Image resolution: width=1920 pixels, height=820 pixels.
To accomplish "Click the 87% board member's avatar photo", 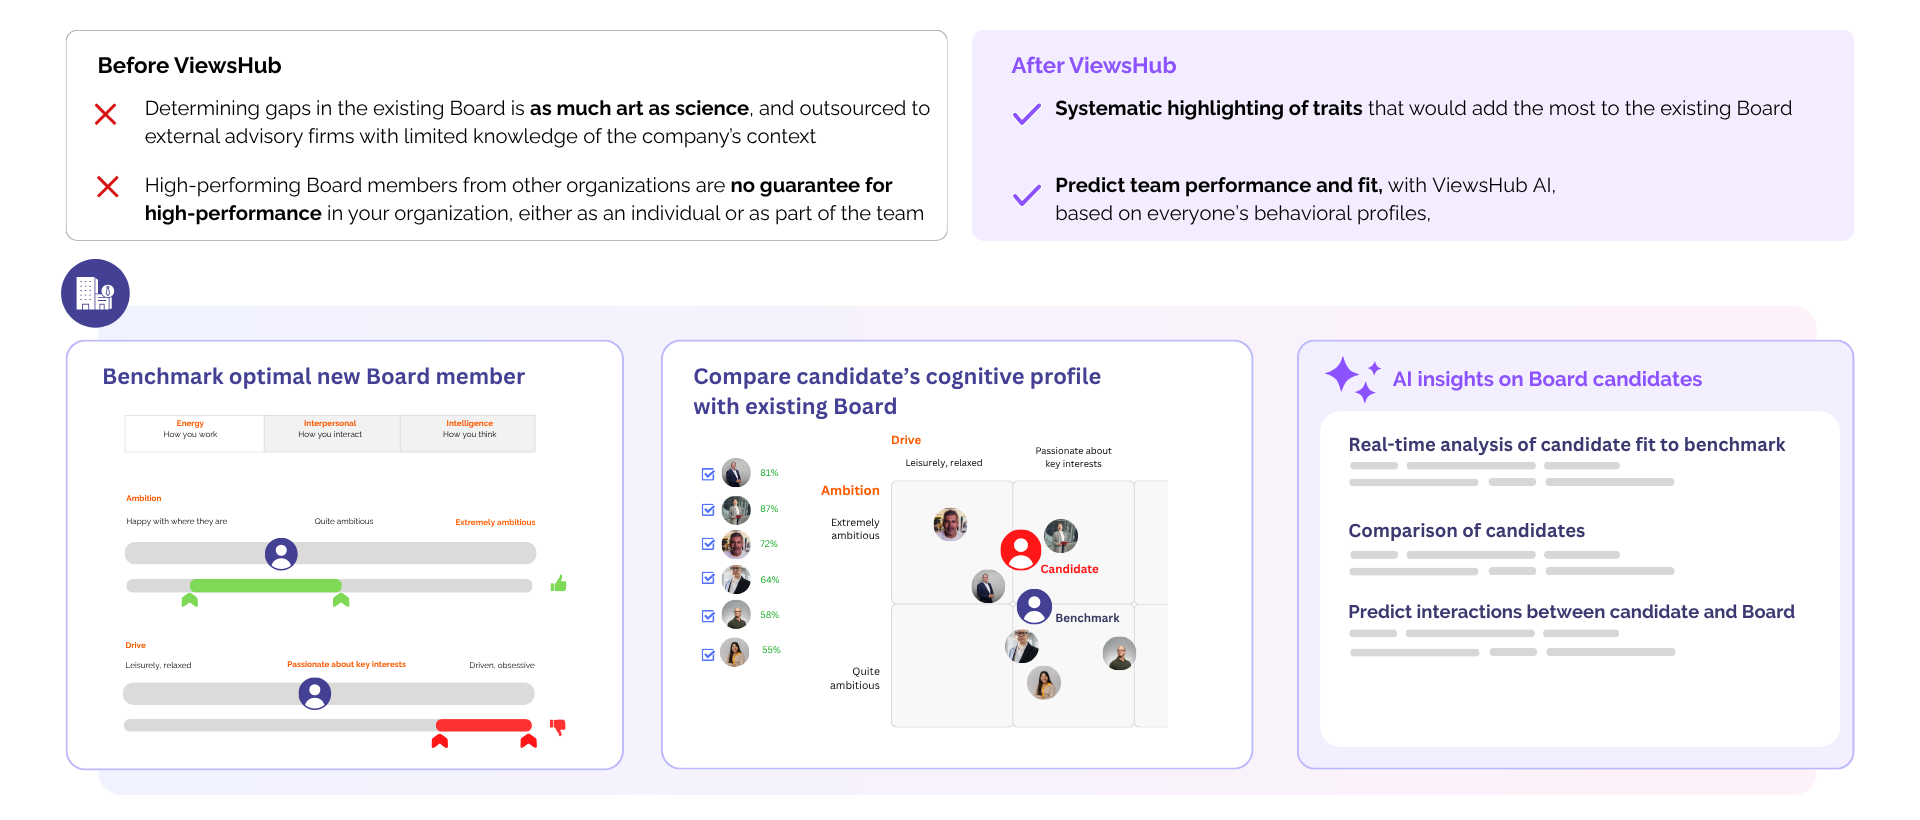I will [736, 510].
